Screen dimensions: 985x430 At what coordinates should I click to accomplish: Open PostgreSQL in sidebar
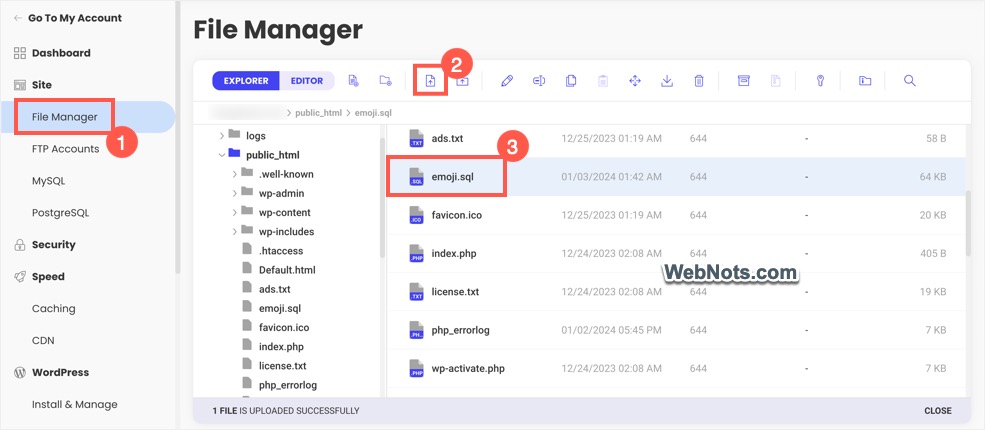[60, 213]
